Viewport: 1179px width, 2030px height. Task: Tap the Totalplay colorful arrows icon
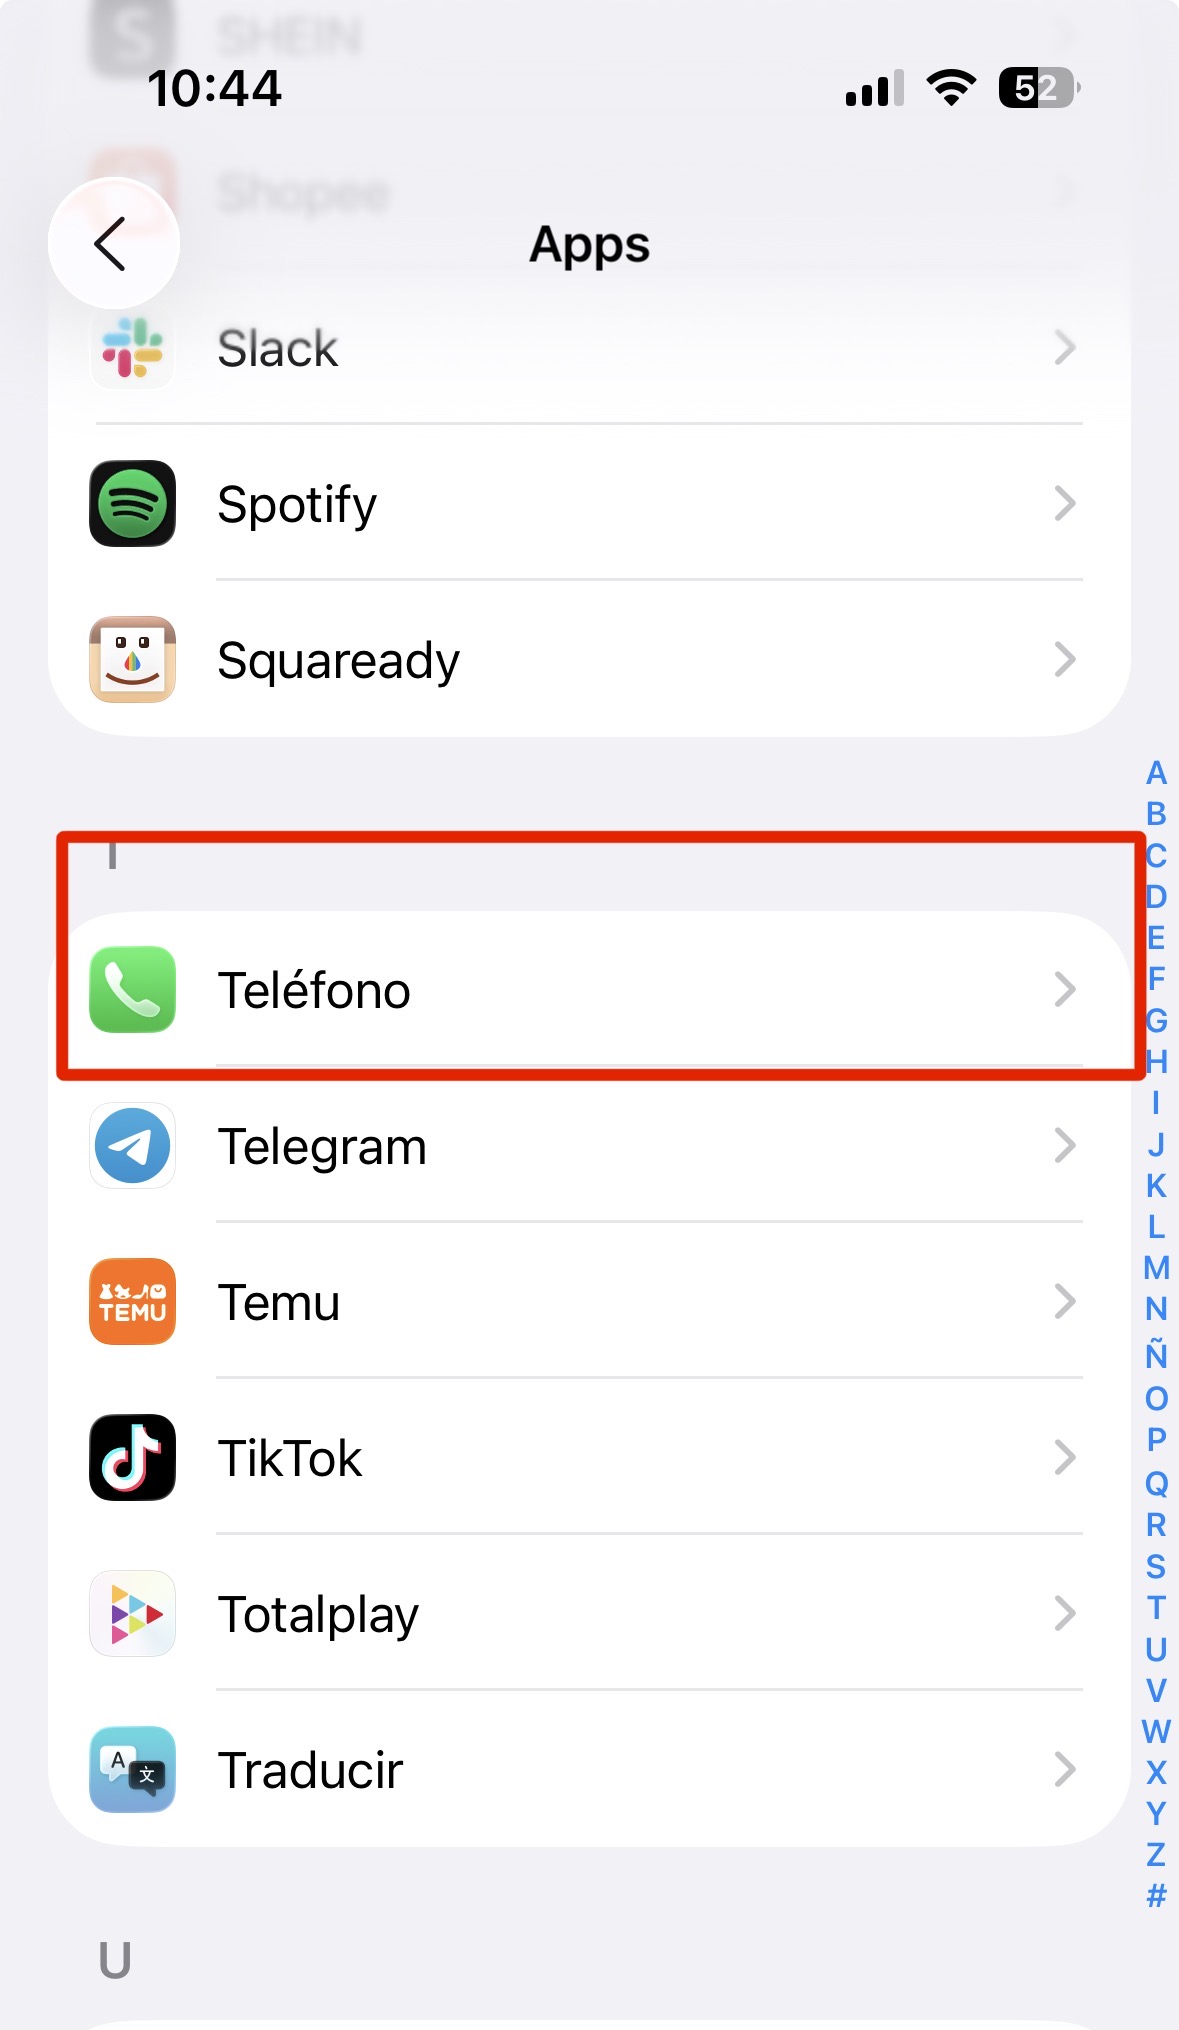[x=132, y=1613]
